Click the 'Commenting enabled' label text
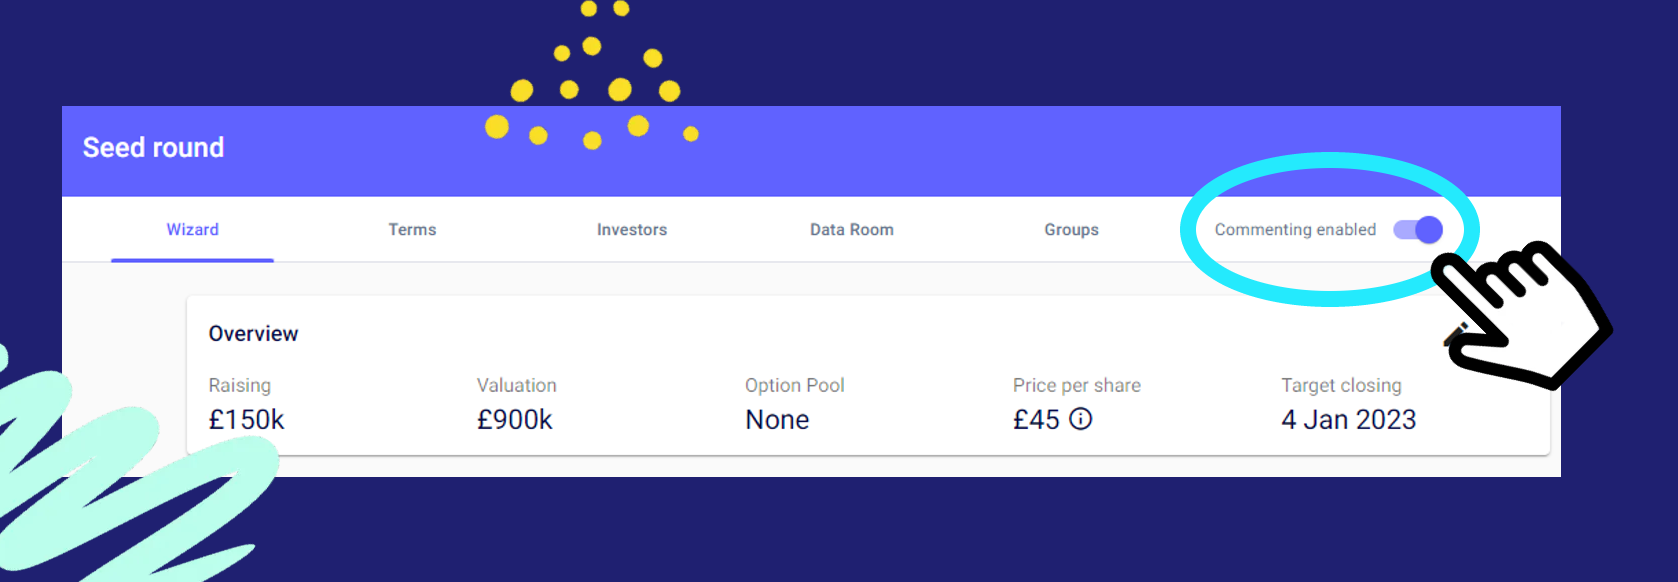The height and width of the screenshot is (582, 1678). 1295,230
